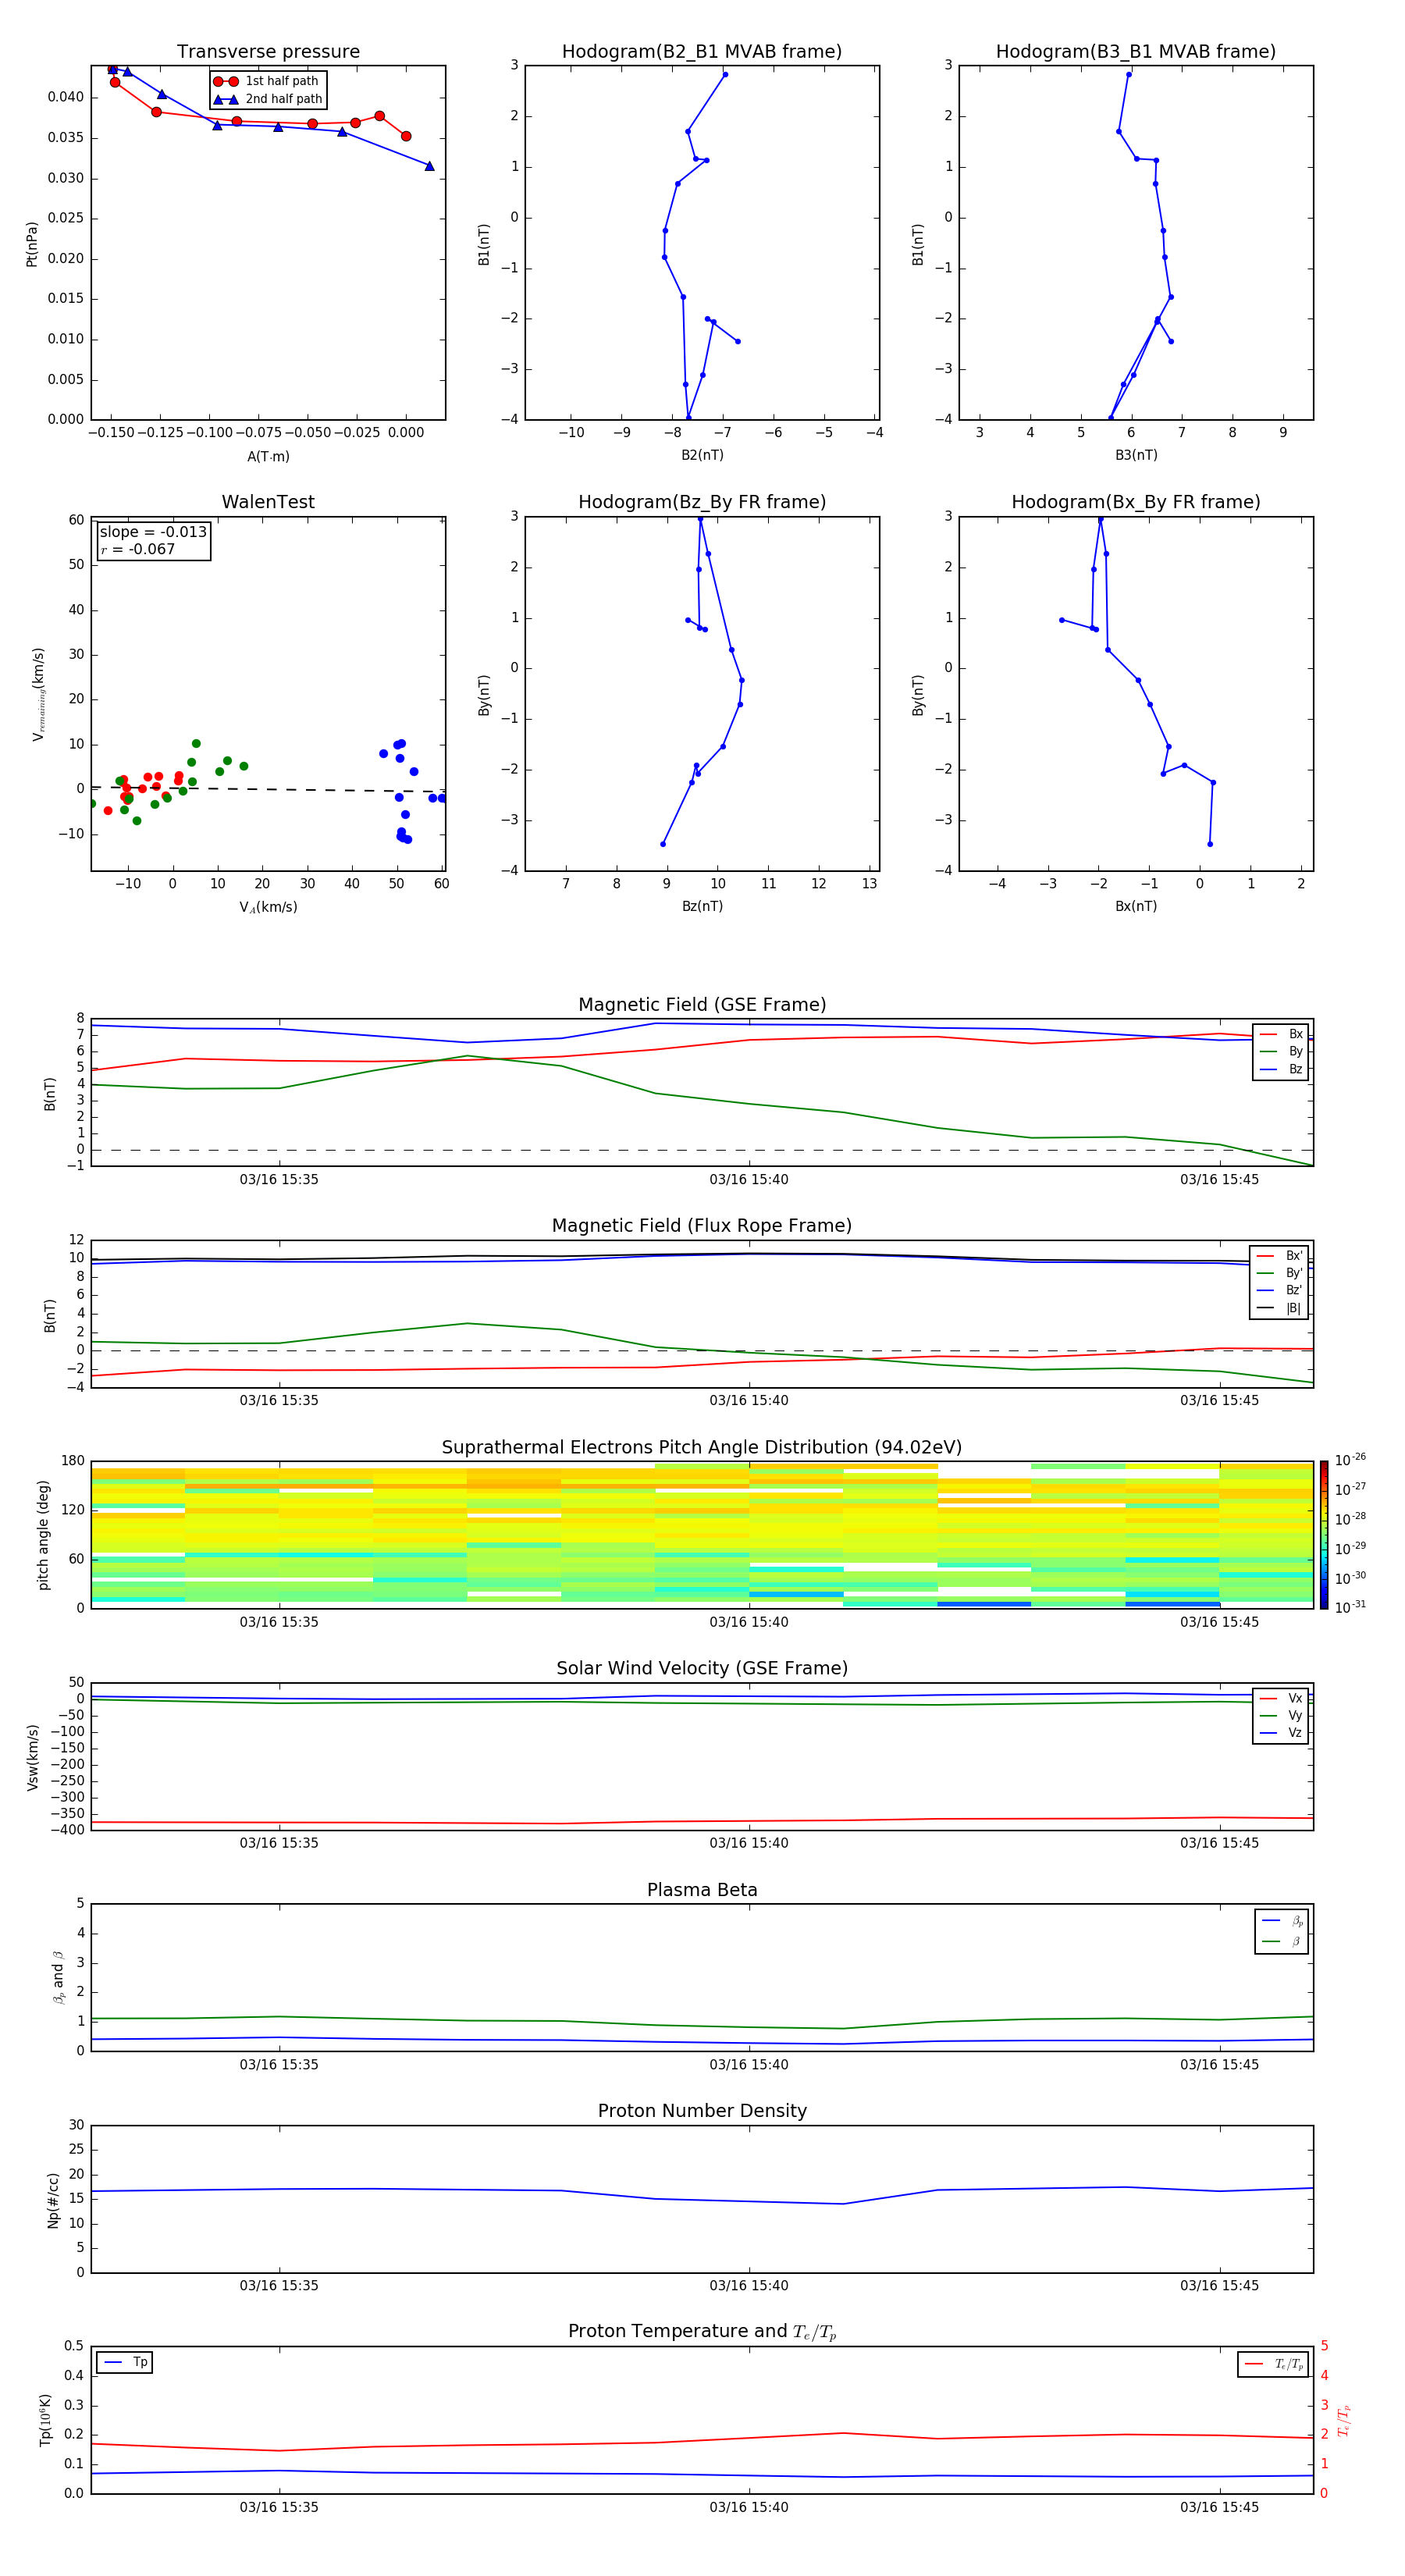1405x2576 pixels.
Task: Select the "slope = -0.013" annotation
Action: [153, 532]
